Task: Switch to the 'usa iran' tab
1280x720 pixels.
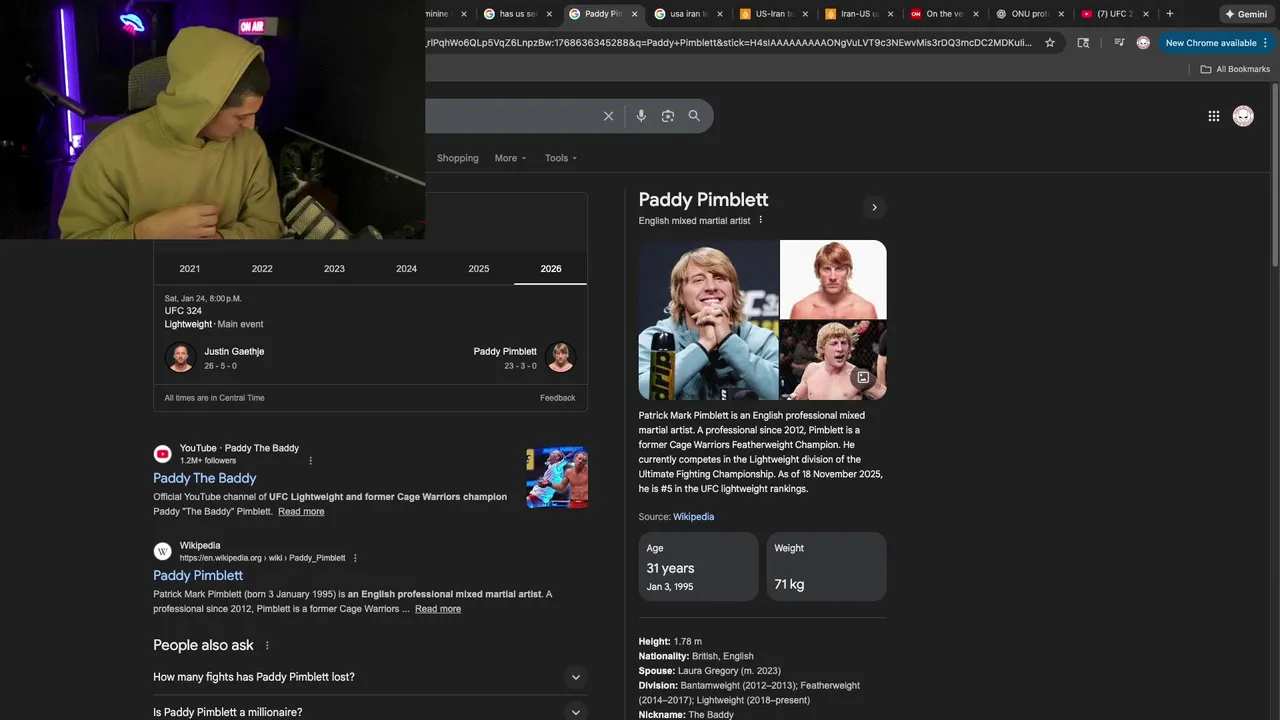Action: [x=689, y=14]
